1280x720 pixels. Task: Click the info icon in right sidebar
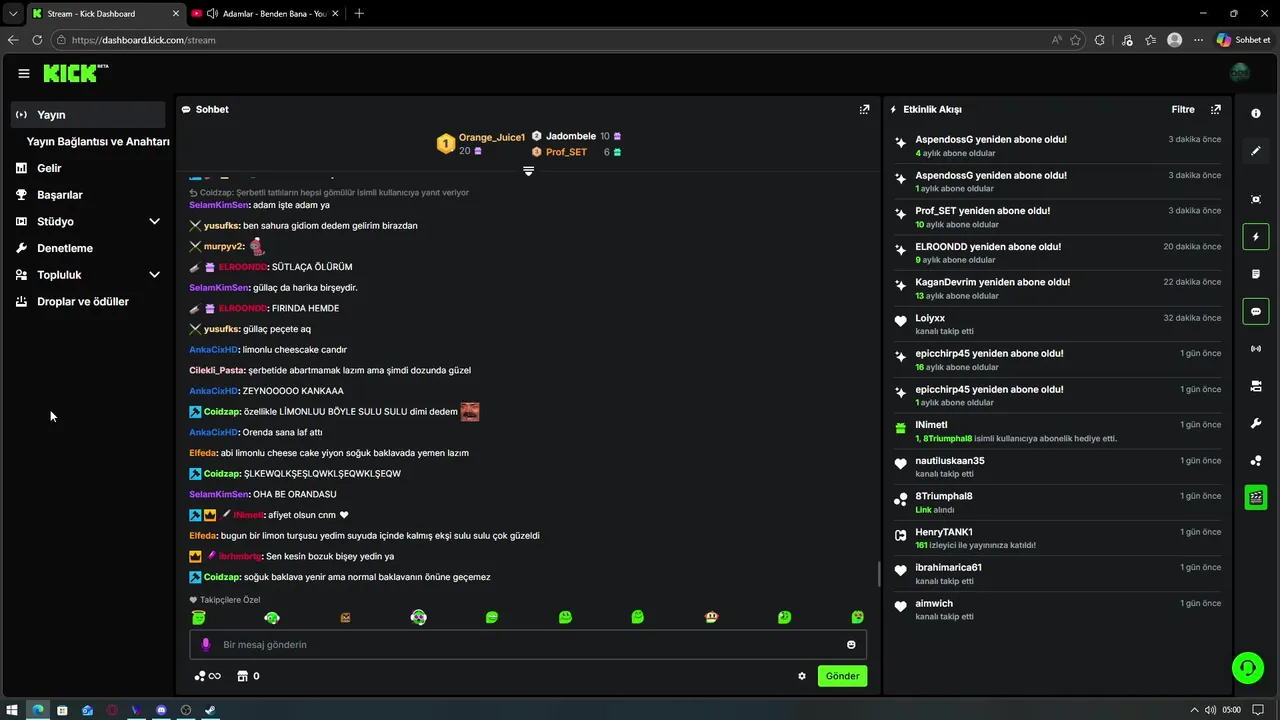click(1256, 114)
